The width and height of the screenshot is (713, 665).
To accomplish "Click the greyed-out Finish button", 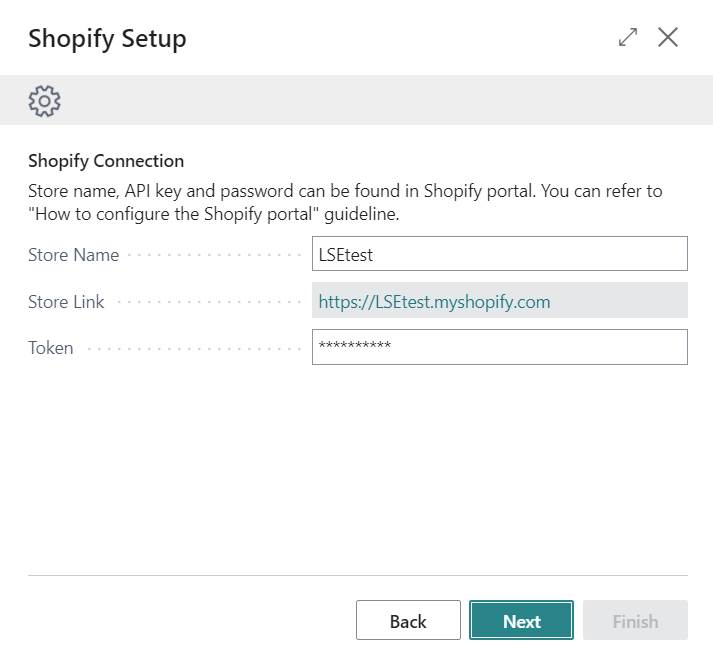I will tap(635, 621).
